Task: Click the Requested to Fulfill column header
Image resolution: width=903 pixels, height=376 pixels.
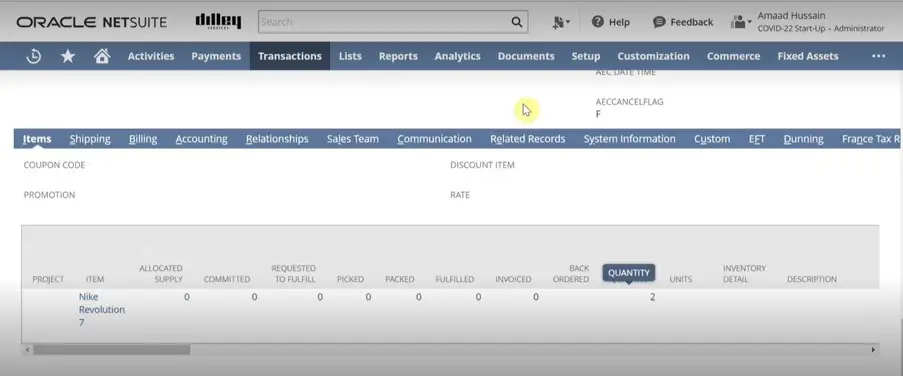Action: [293, 274]
